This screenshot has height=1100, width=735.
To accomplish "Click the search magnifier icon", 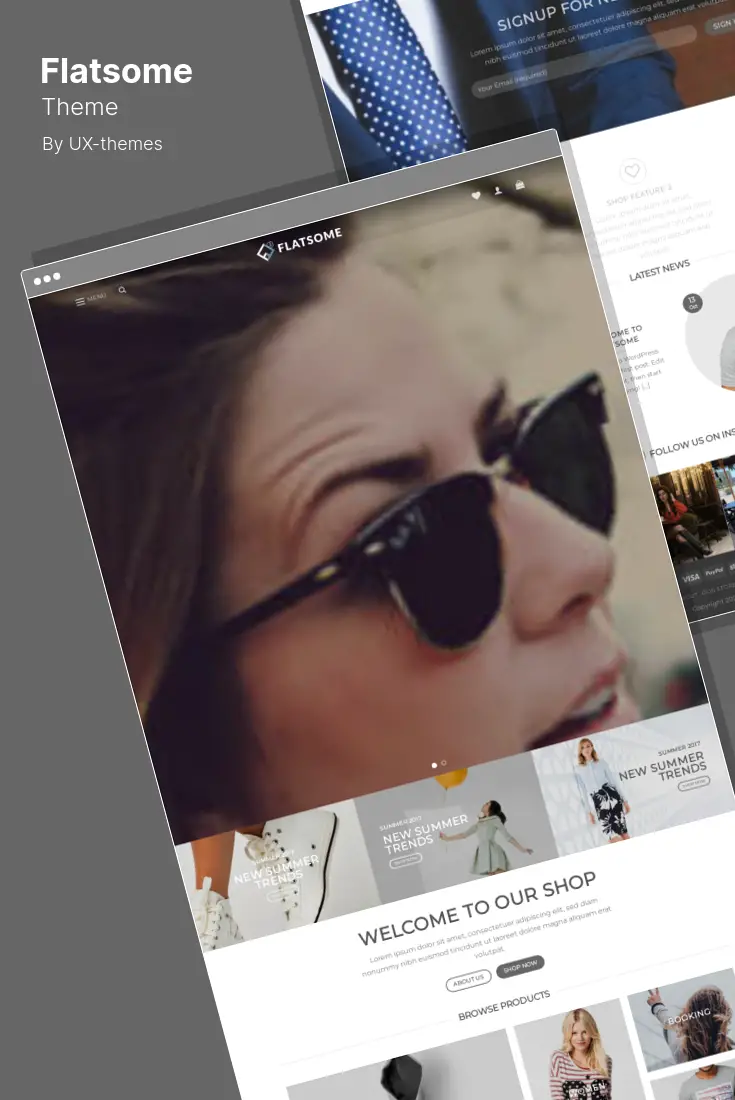I will (122, 290).
